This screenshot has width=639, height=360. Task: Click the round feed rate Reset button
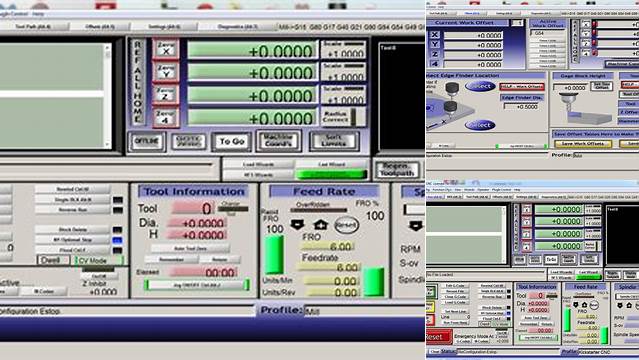346,225
